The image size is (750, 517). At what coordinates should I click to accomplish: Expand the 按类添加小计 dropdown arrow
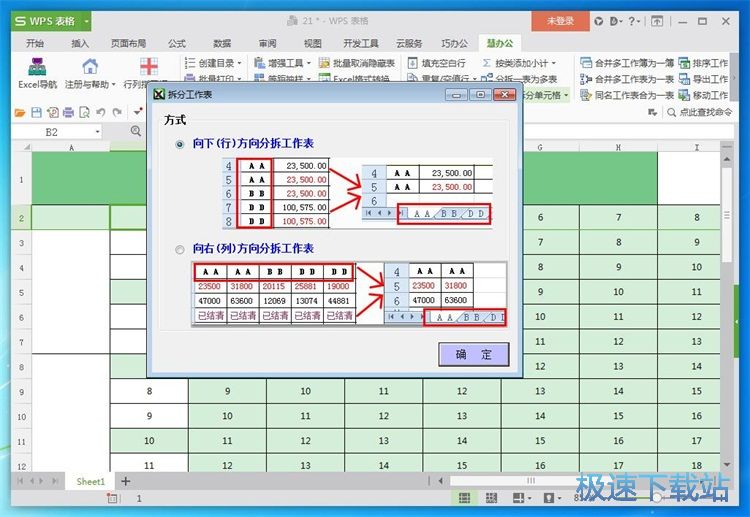(554, 63)
